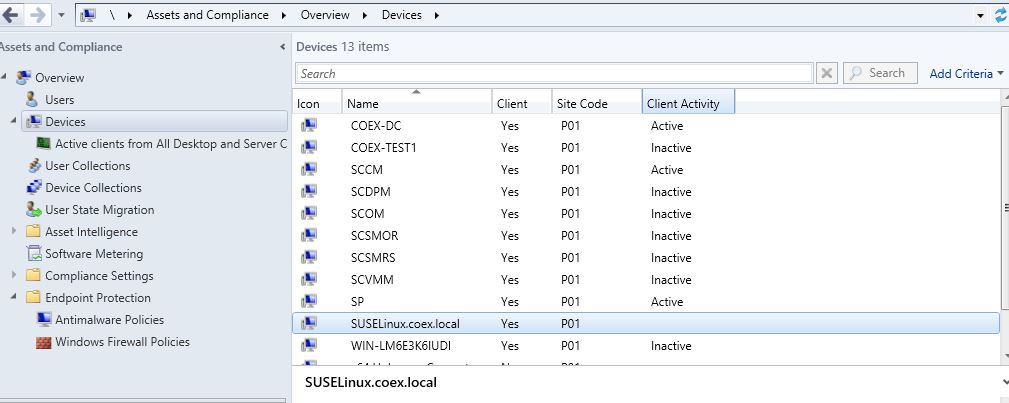Select the Overview tree node icon

coord(24,78)
